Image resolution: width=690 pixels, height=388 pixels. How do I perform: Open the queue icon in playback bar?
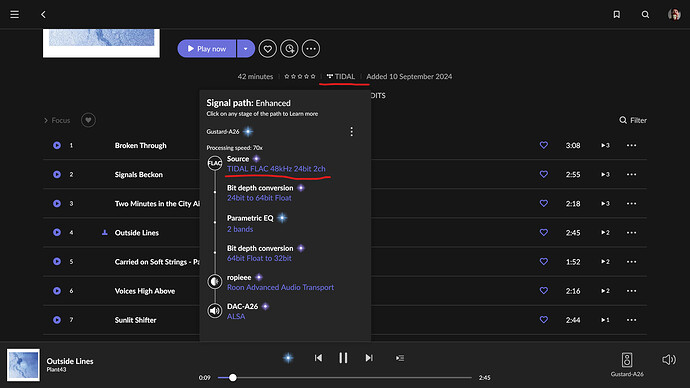click(x=400, y=358)
